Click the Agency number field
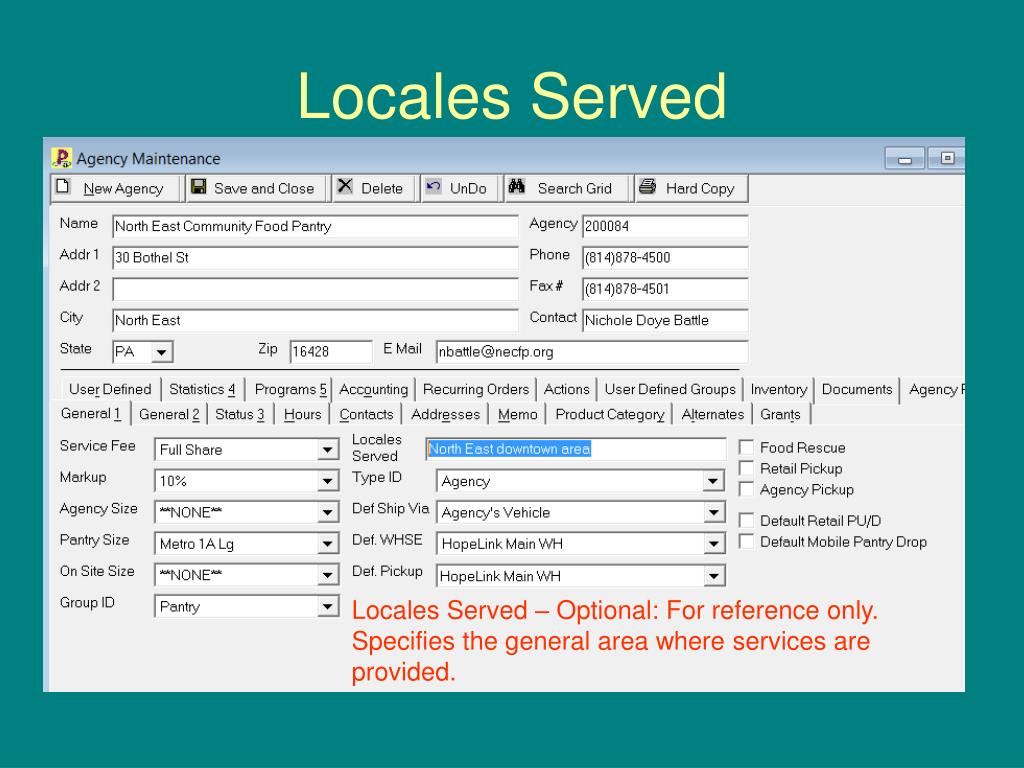This screenshot has width=1024, height=768. (x=665, y=226)
